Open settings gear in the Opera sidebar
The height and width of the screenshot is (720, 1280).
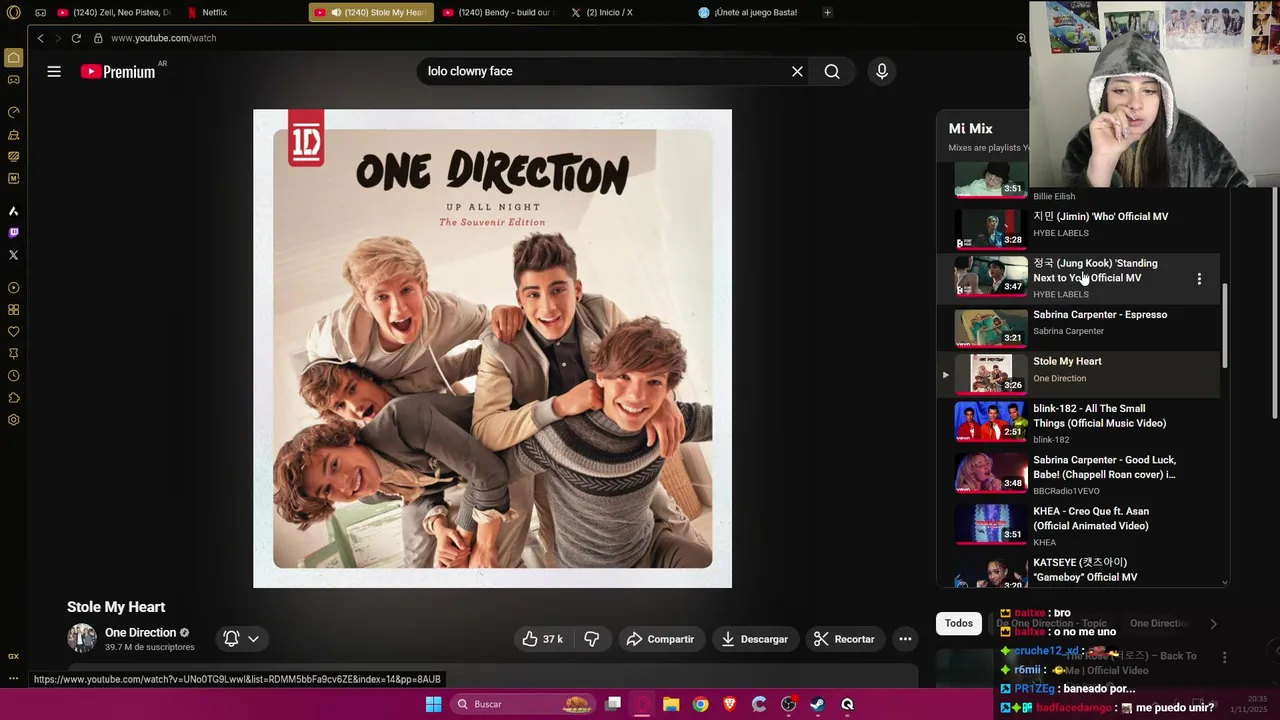click(13, 420)
